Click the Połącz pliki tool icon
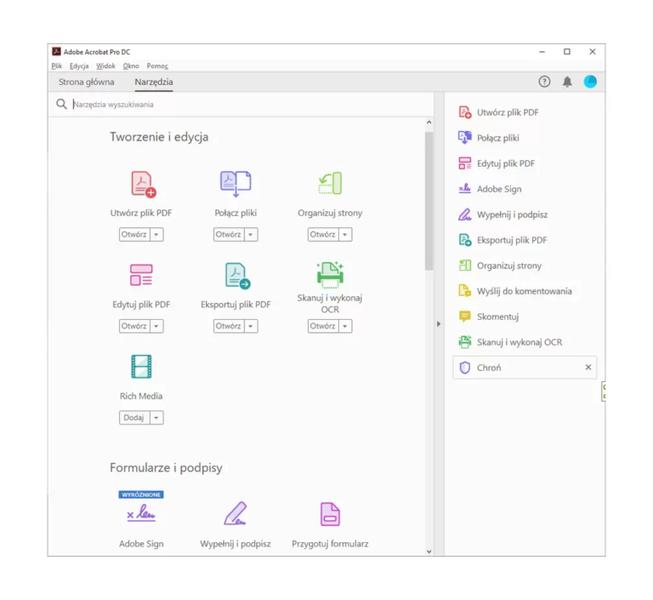The width and height of the screenshot is (653, 600). [x=236, y=183]
